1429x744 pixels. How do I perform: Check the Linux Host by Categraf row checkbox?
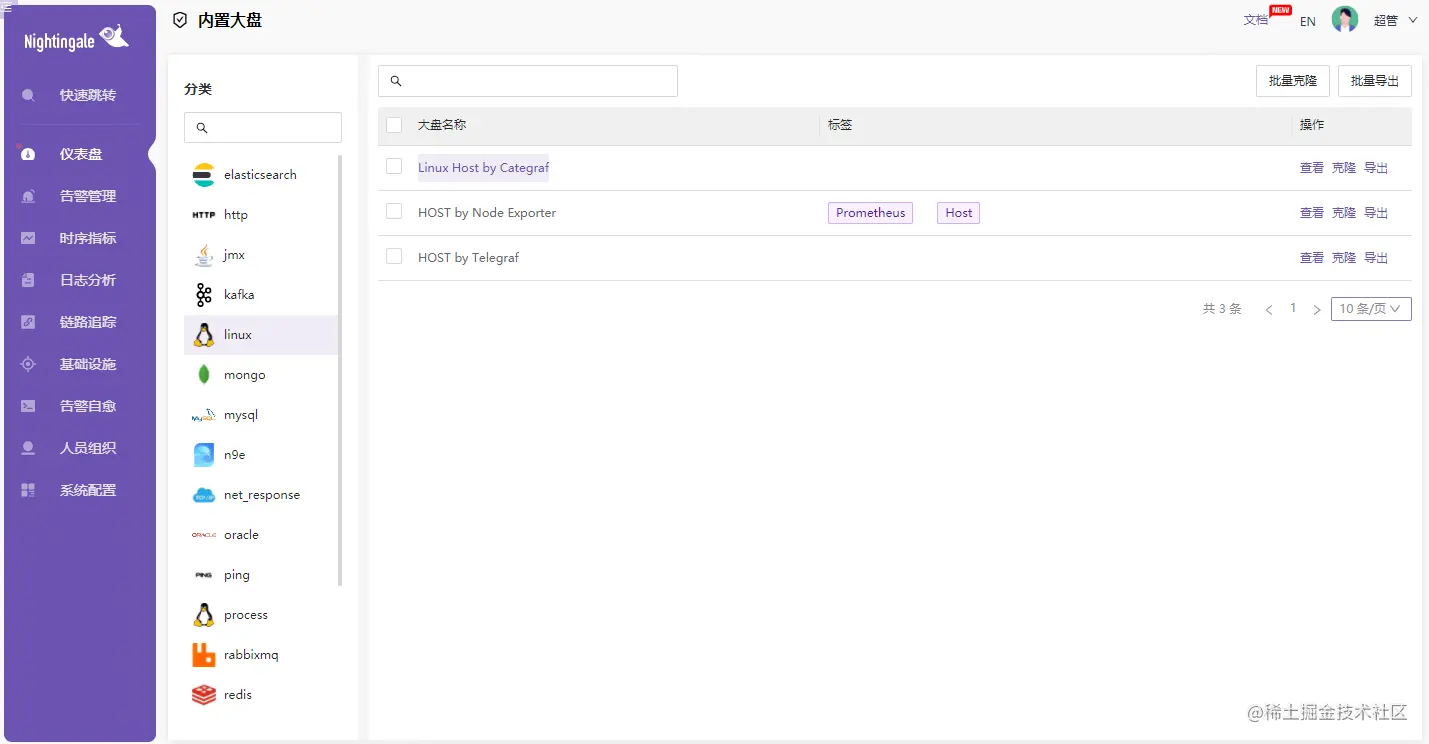click(x=394, y=166)
